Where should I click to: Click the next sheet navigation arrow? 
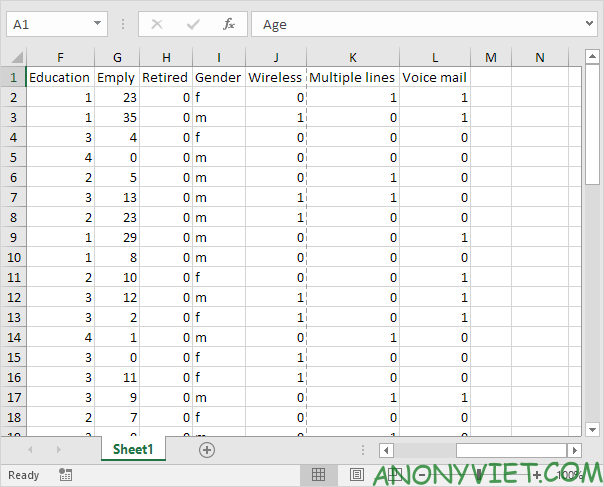pyautogui.click(x=58, y=450)
